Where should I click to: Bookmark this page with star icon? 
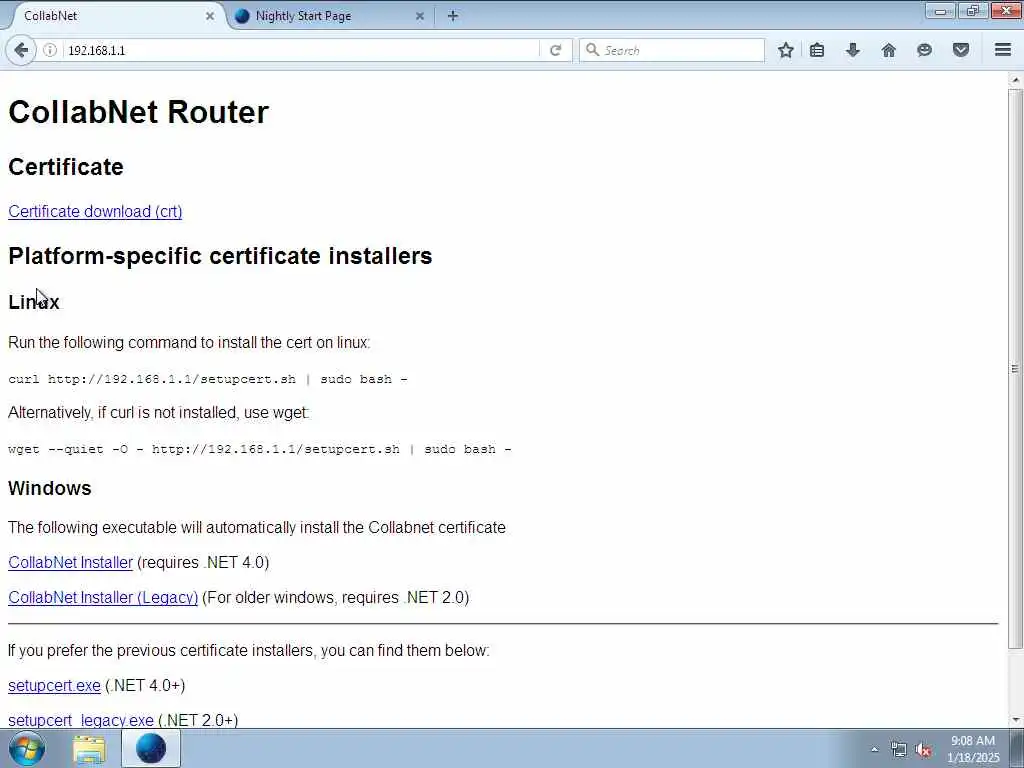(x=786, y=50)
